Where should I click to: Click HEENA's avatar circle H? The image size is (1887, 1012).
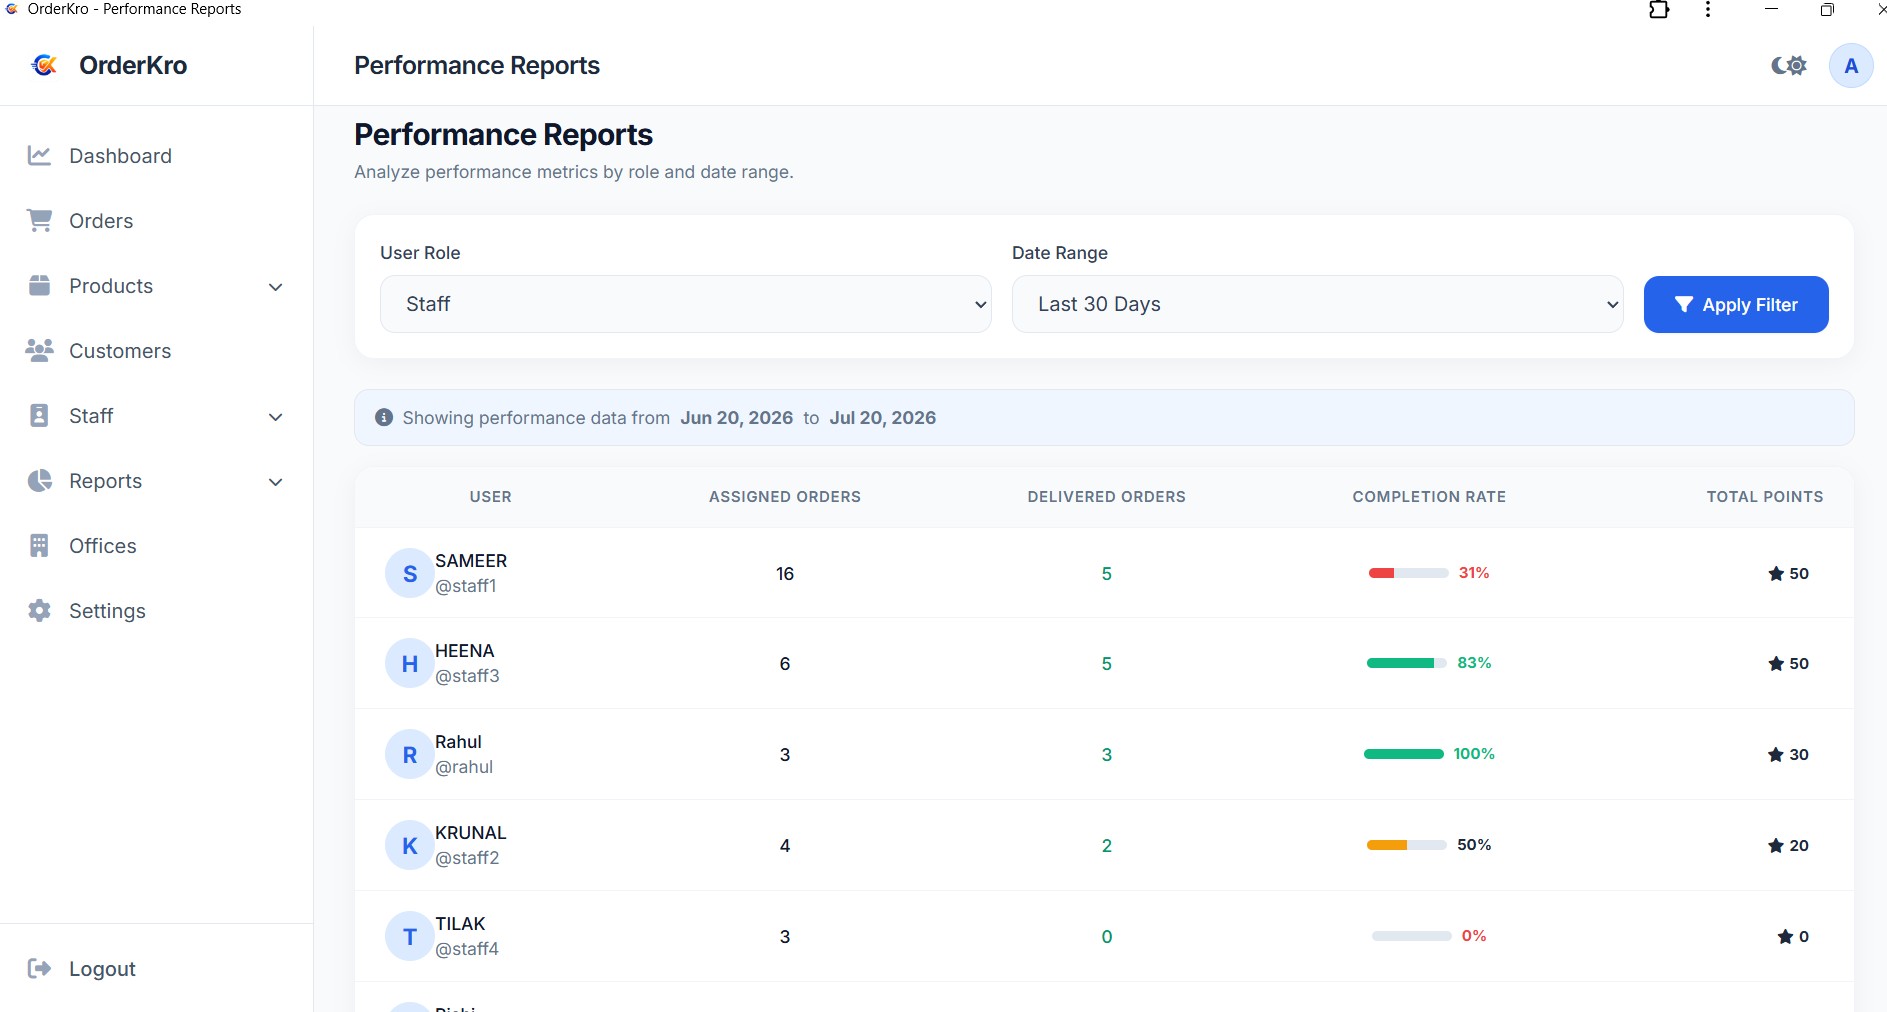(x=410, y=663)
